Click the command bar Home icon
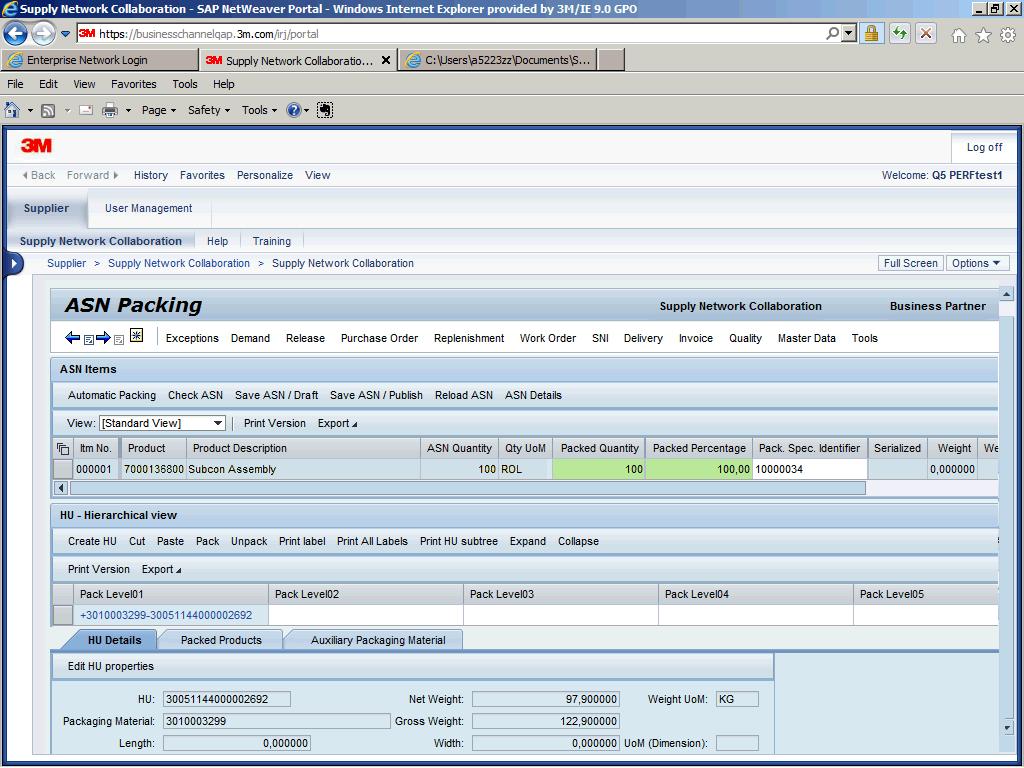The image size is (1024, 768). 12,110
